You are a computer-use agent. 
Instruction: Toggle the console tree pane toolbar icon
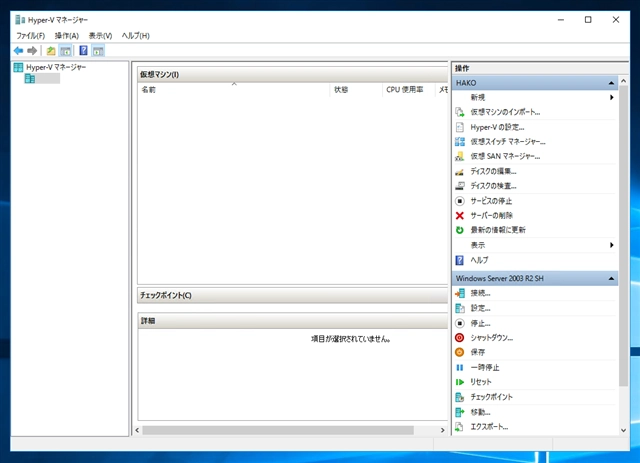(65, 51)
